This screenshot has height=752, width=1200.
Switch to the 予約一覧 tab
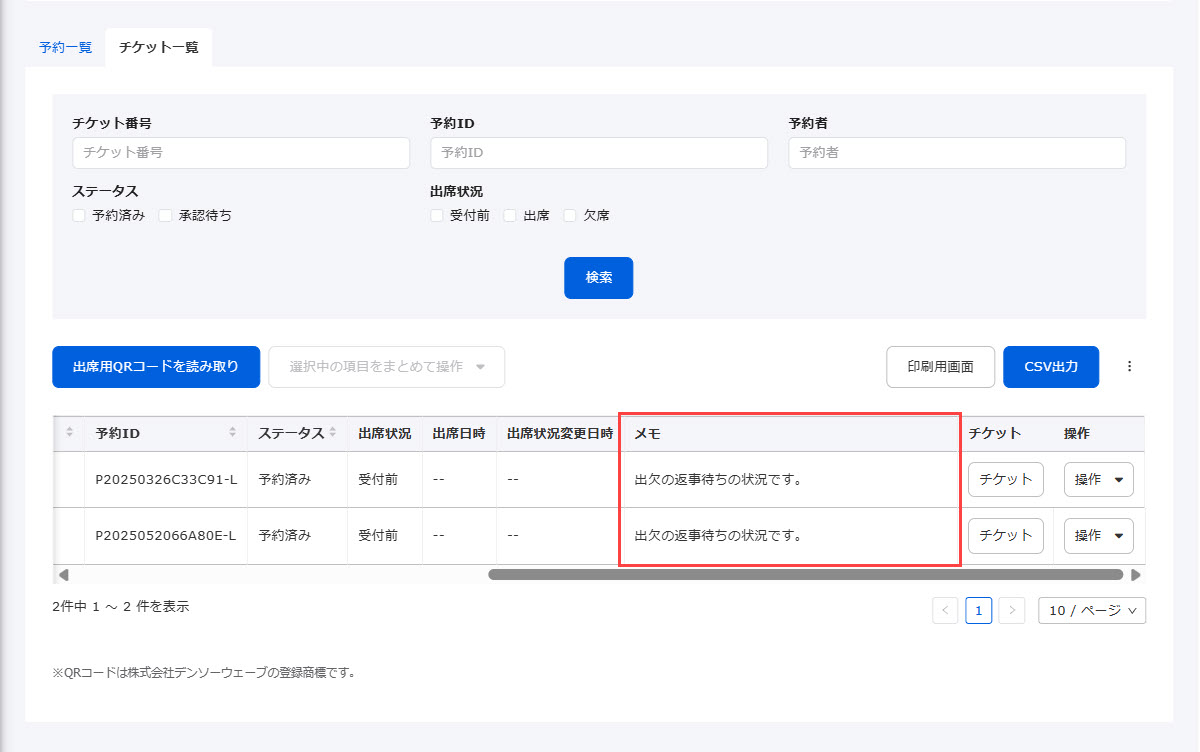point(65,47)
